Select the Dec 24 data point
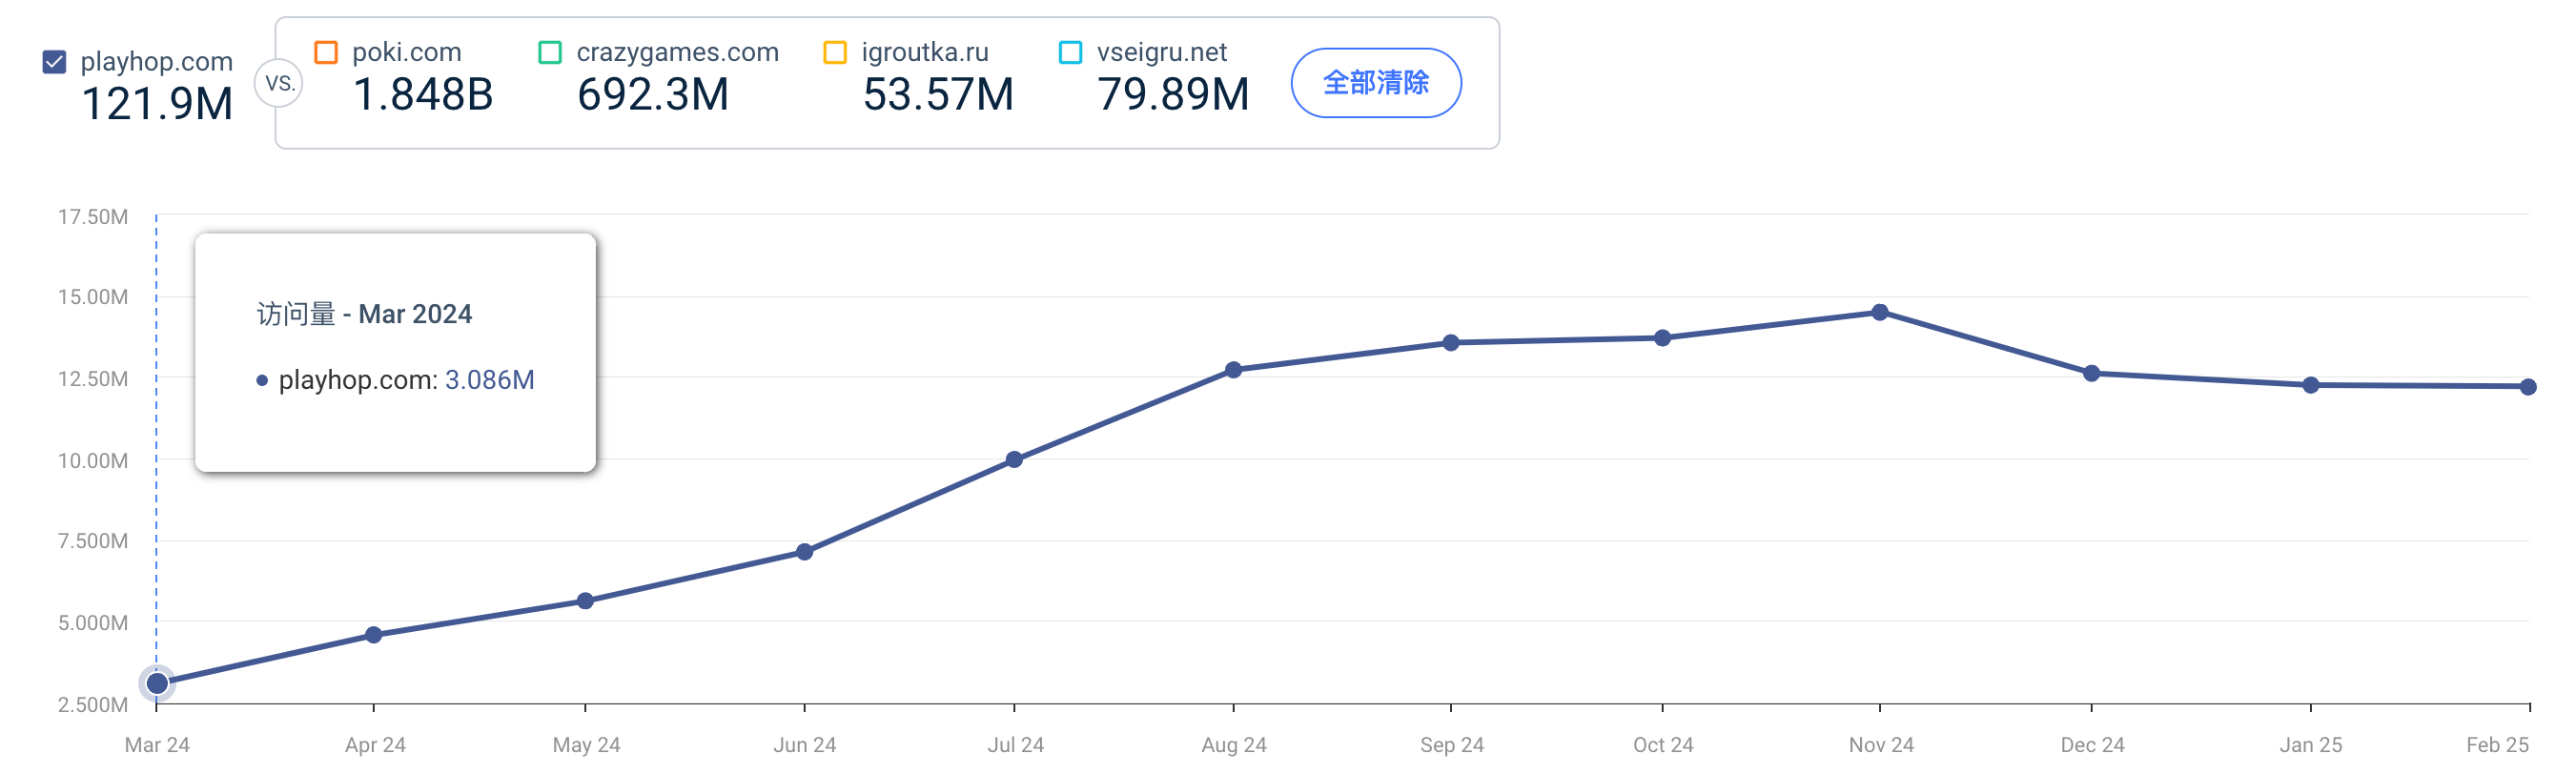Screen dimensions: 2576x774 (2091, 373)
